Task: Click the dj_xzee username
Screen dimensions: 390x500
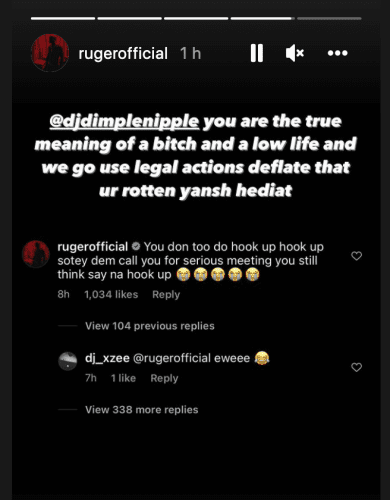Action: [x=107, y=358]
